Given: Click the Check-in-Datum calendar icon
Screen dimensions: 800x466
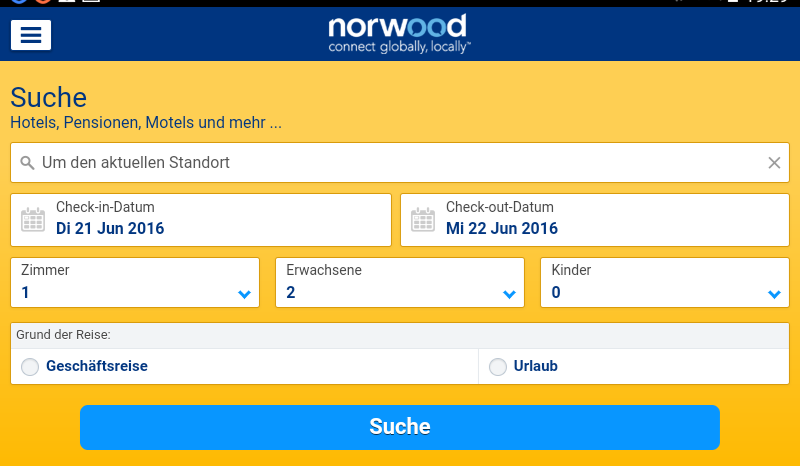Looking at the screenshot, I should click(x=33, y=219).
